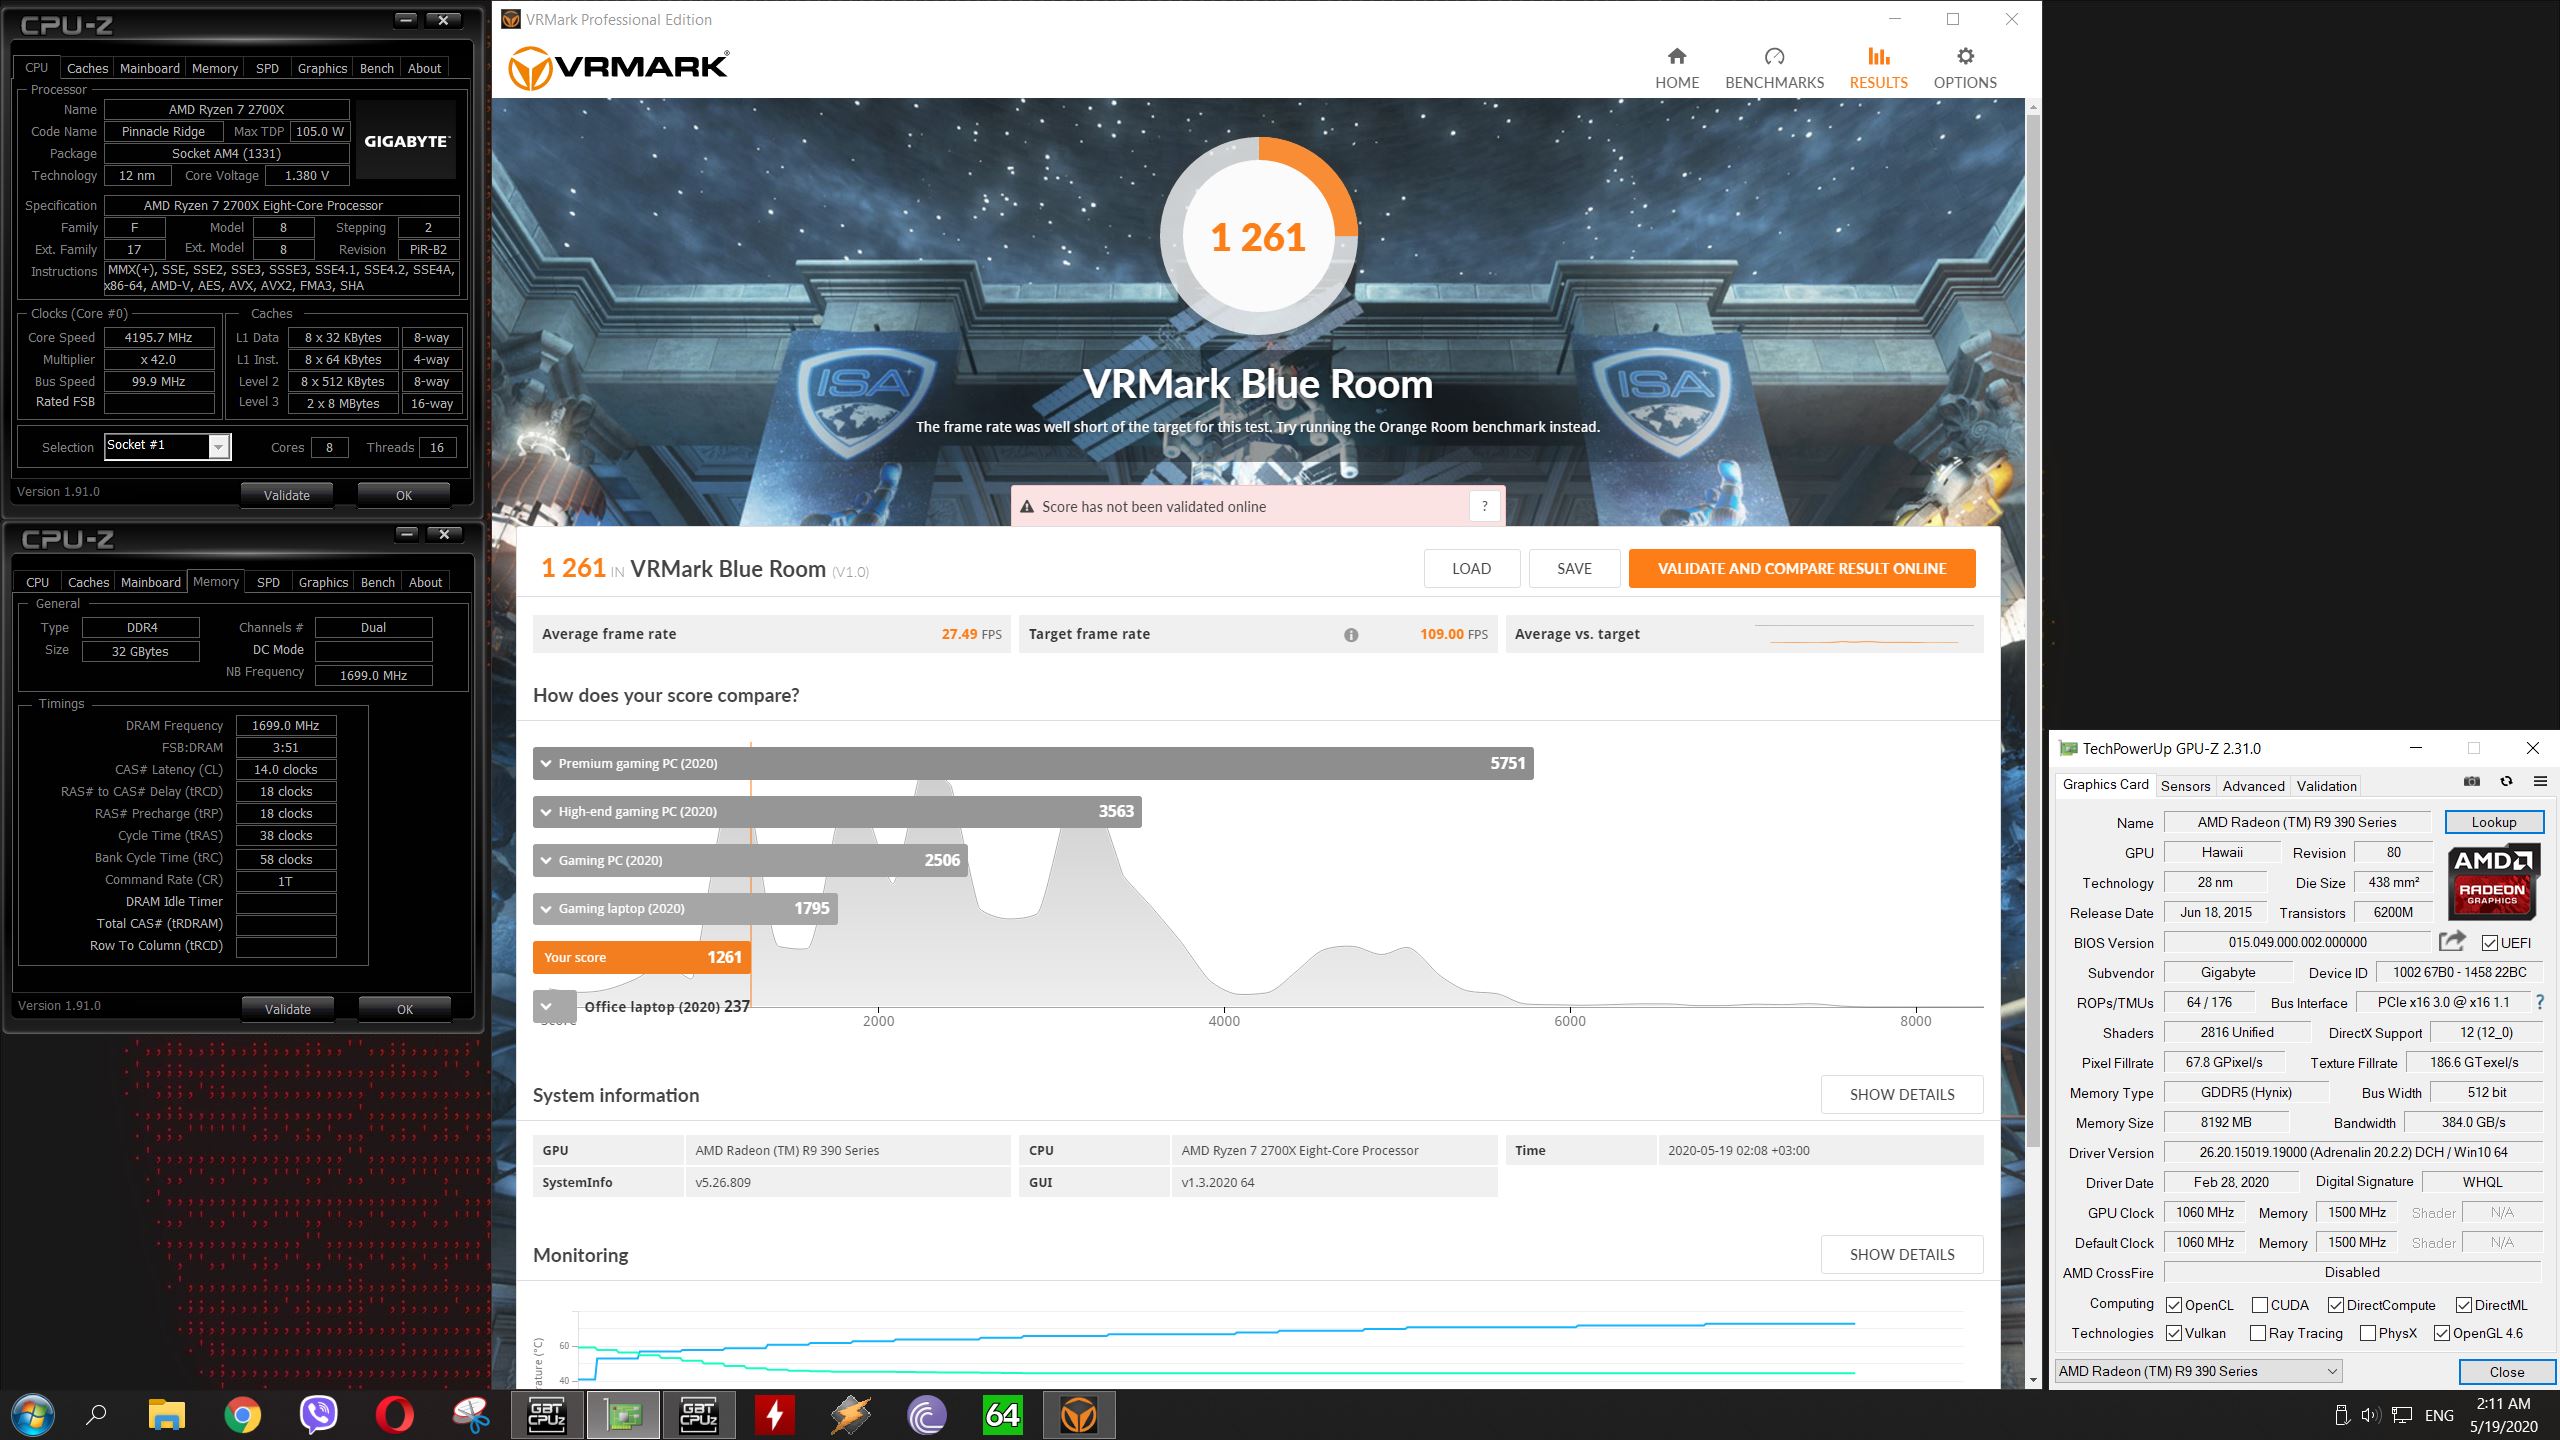Screen dimensions: 2560x1440
Task: Switch to VRMark taskbar icon
Action: 1078,1415
